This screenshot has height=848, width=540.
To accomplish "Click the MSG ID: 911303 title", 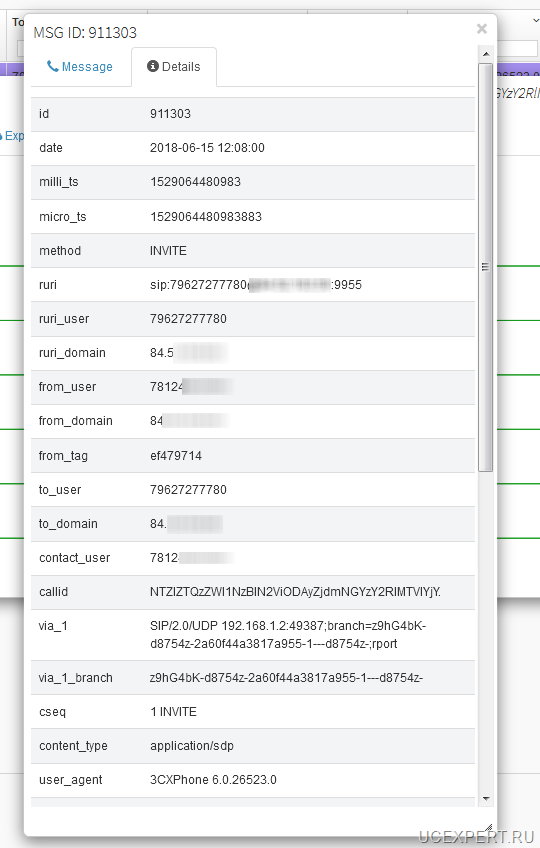I will point(85,33).
